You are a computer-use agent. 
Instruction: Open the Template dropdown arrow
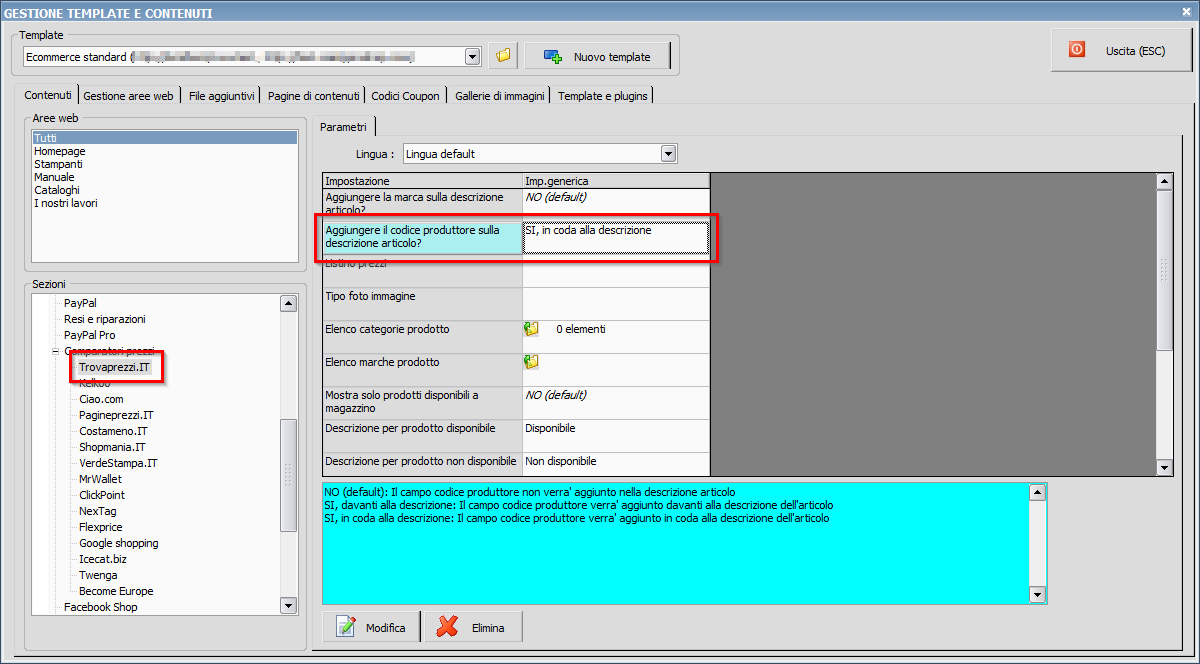pos(473,57)
